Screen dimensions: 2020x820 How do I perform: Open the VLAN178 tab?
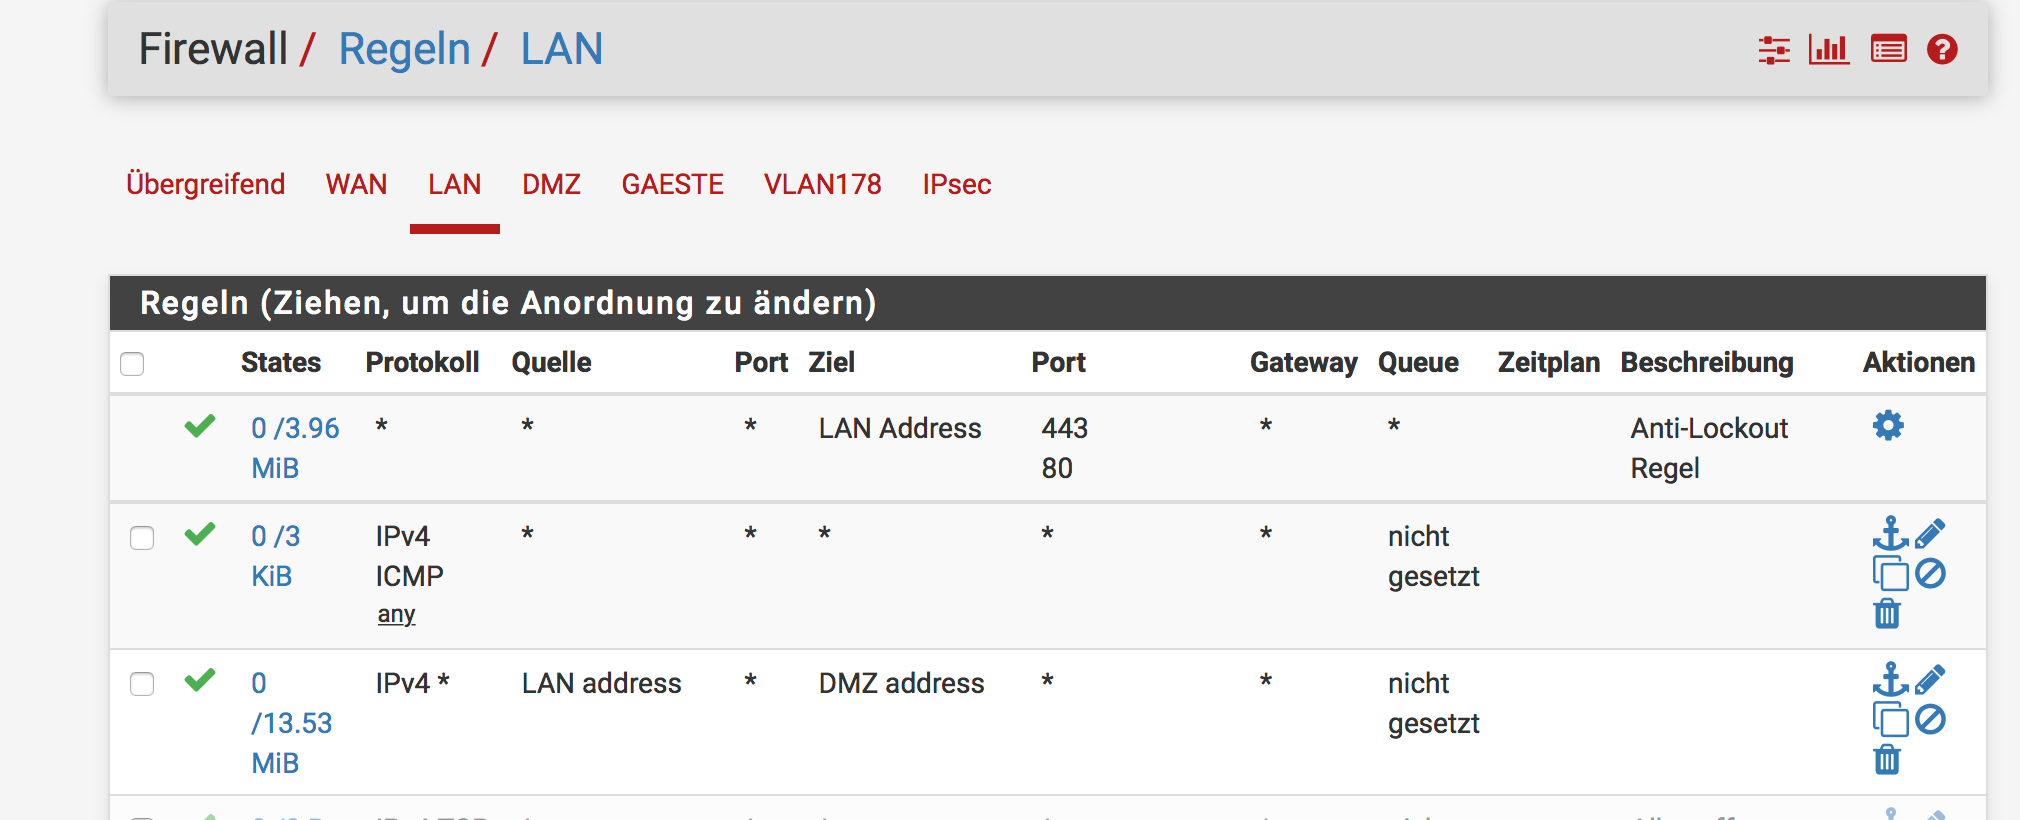pyautogui.click(x=822, y=185)
